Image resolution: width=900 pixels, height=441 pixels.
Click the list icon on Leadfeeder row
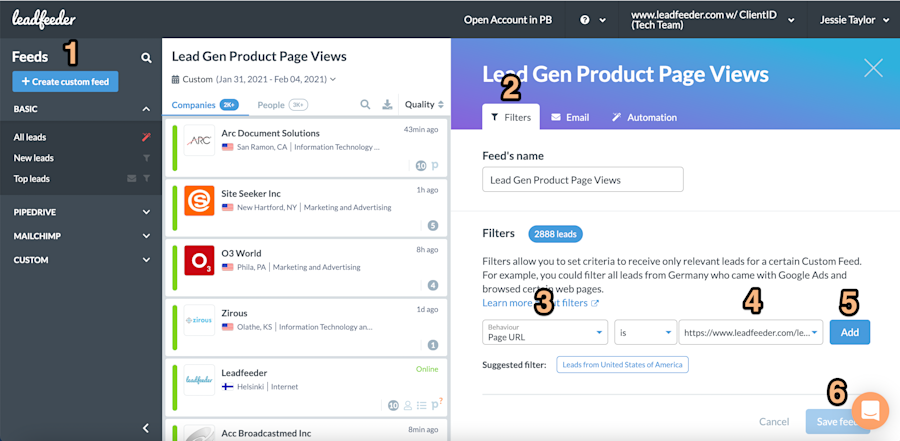pyautogui.click(x=422, y=405)
